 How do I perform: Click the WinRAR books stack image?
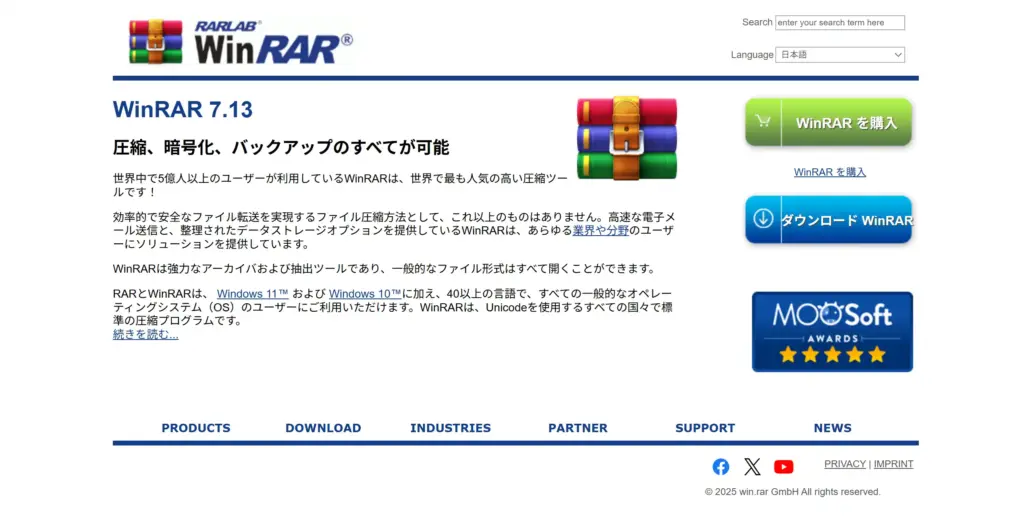626,138
